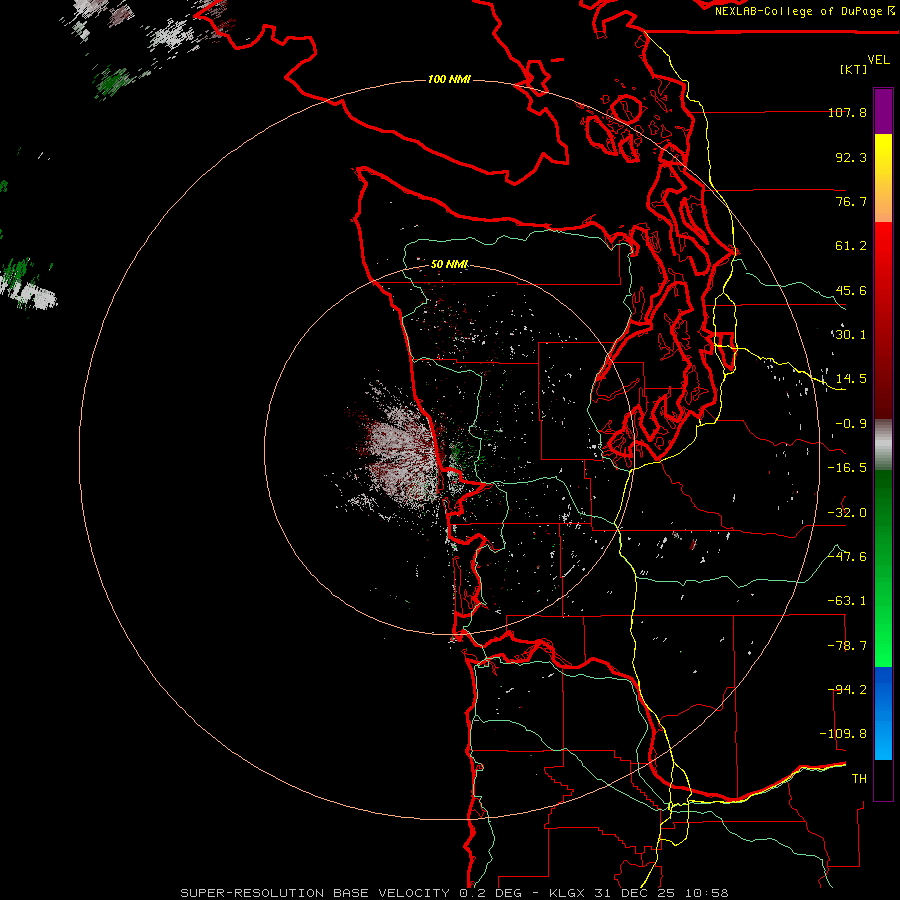Click the green band of the velocity scale

(883, 568)
